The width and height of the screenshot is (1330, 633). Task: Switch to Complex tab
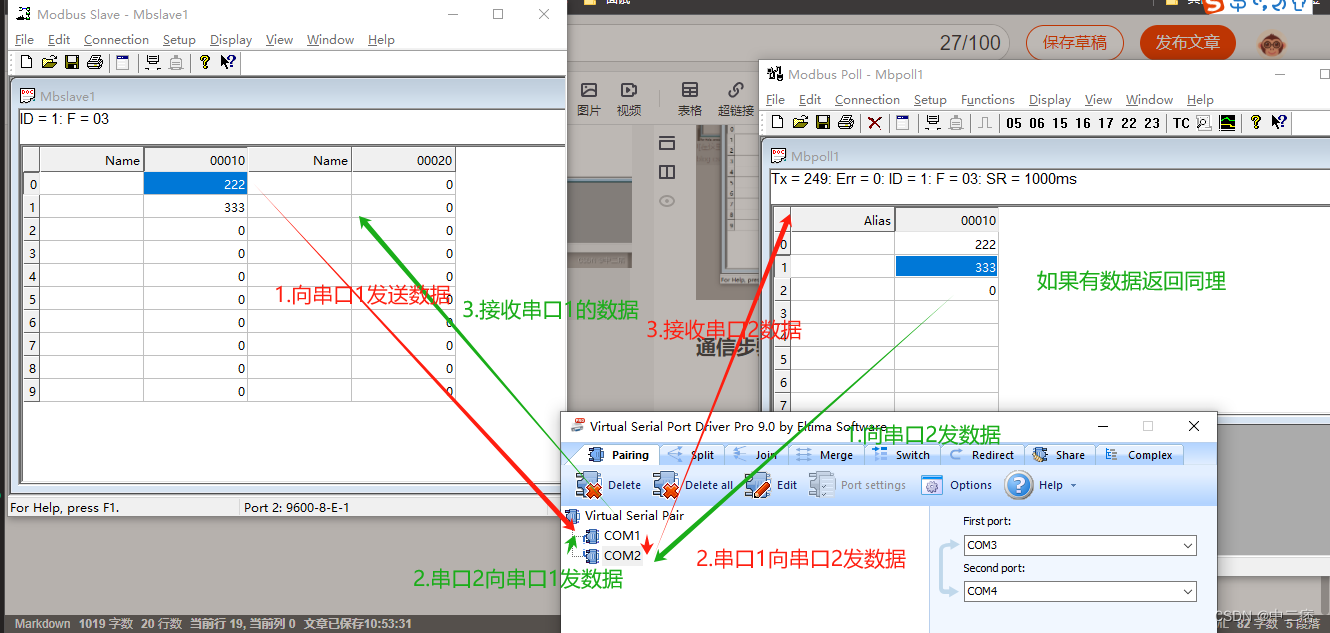[1139, 455]
